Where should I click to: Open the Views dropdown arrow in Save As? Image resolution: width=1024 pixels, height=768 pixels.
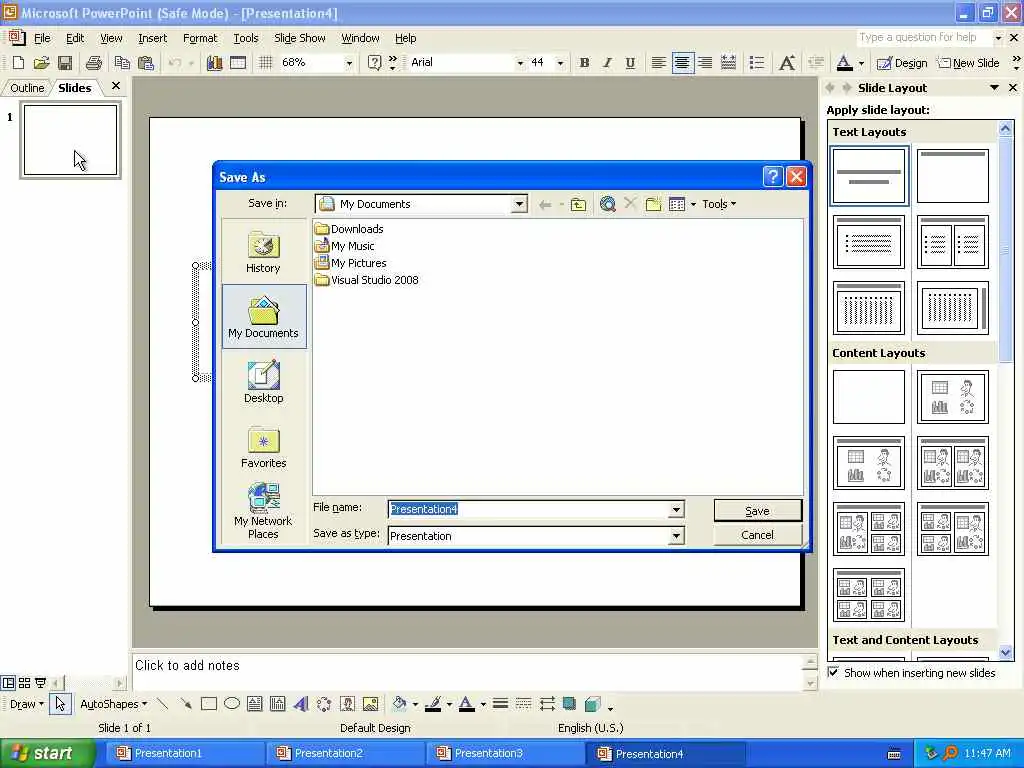(x=693, y=204)
